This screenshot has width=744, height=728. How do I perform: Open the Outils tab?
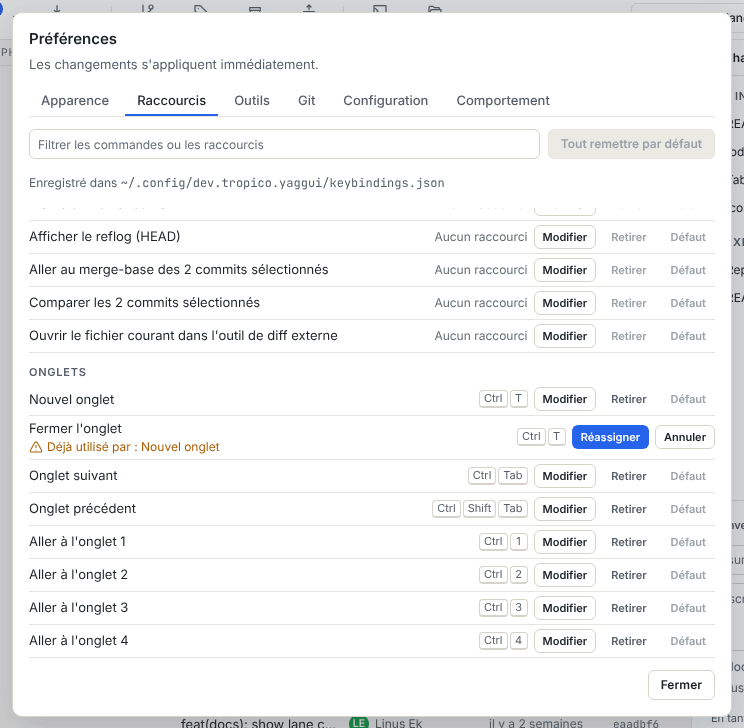tap(252, 101)
